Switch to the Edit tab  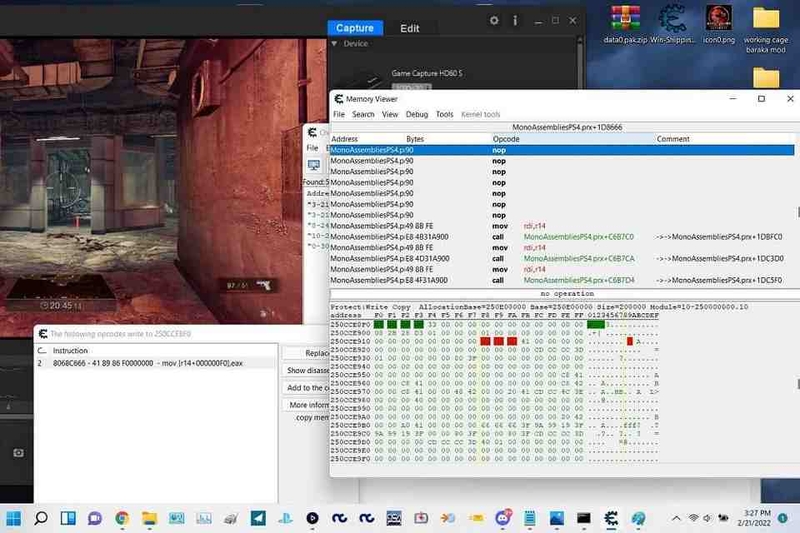tap(410, 29)
